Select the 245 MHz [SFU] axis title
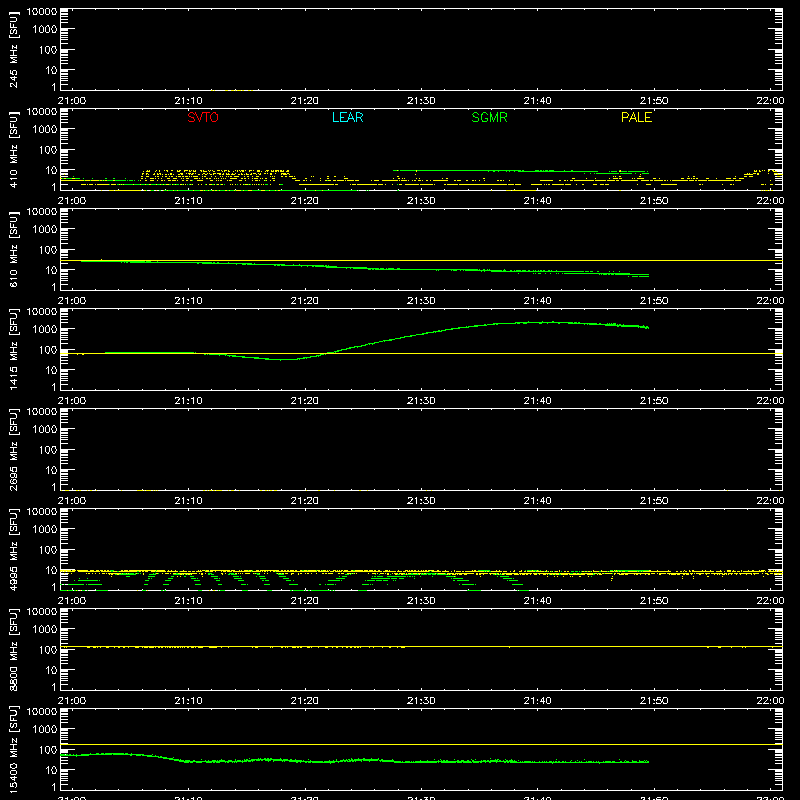800x800 pixels. coord(14,49)
